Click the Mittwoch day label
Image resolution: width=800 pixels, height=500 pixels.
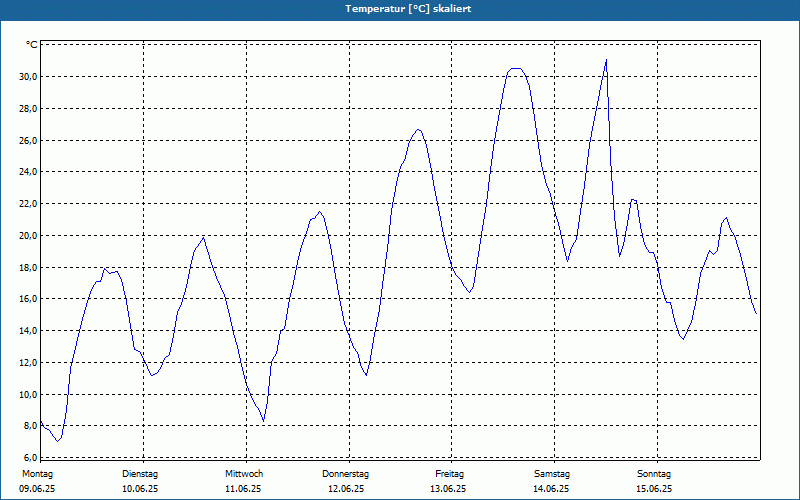tap(244, 474)
